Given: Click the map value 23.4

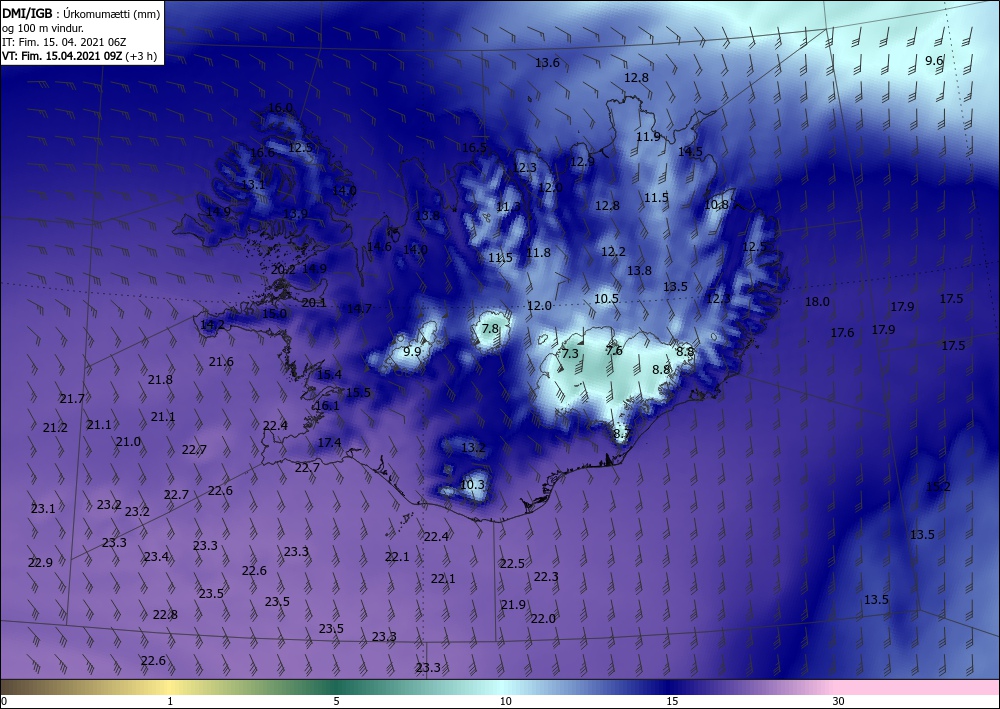Looking at the screenshot, I should click(x=156, y=557).
